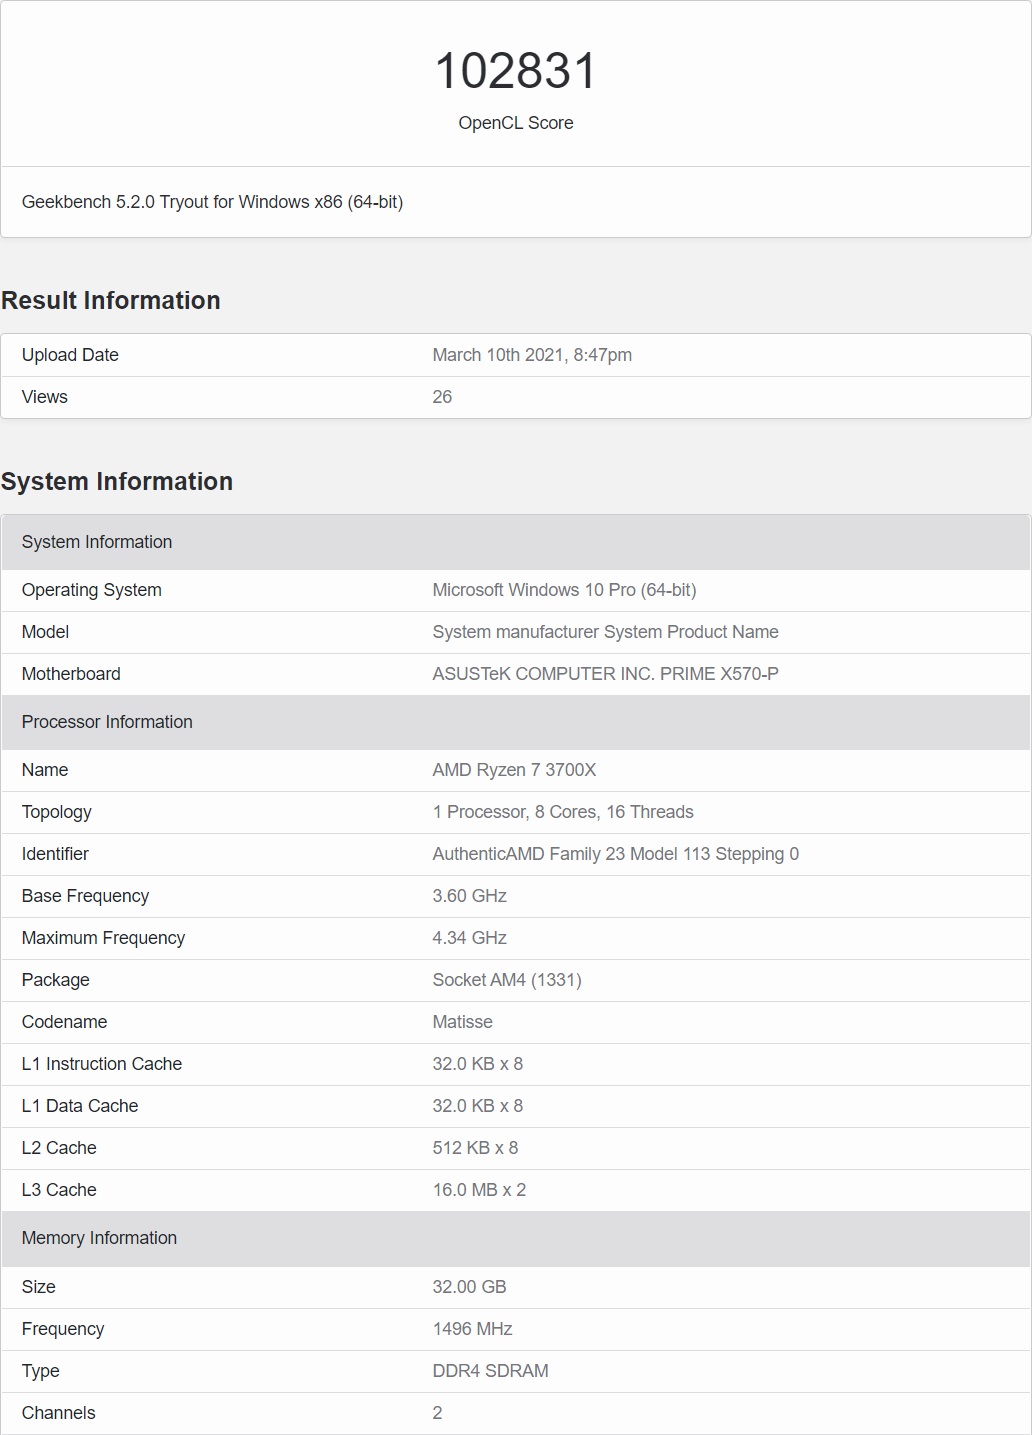The height and width of the screenshot is (1435, 1032).
Task: Click the Codename value Matisse
Action: click(x=462, y=1022)
